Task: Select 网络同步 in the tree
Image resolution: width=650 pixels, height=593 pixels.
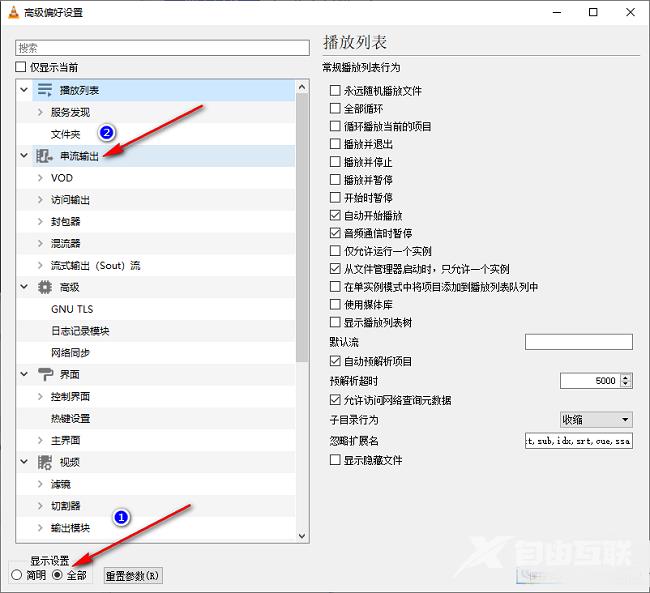Action: 70,353
